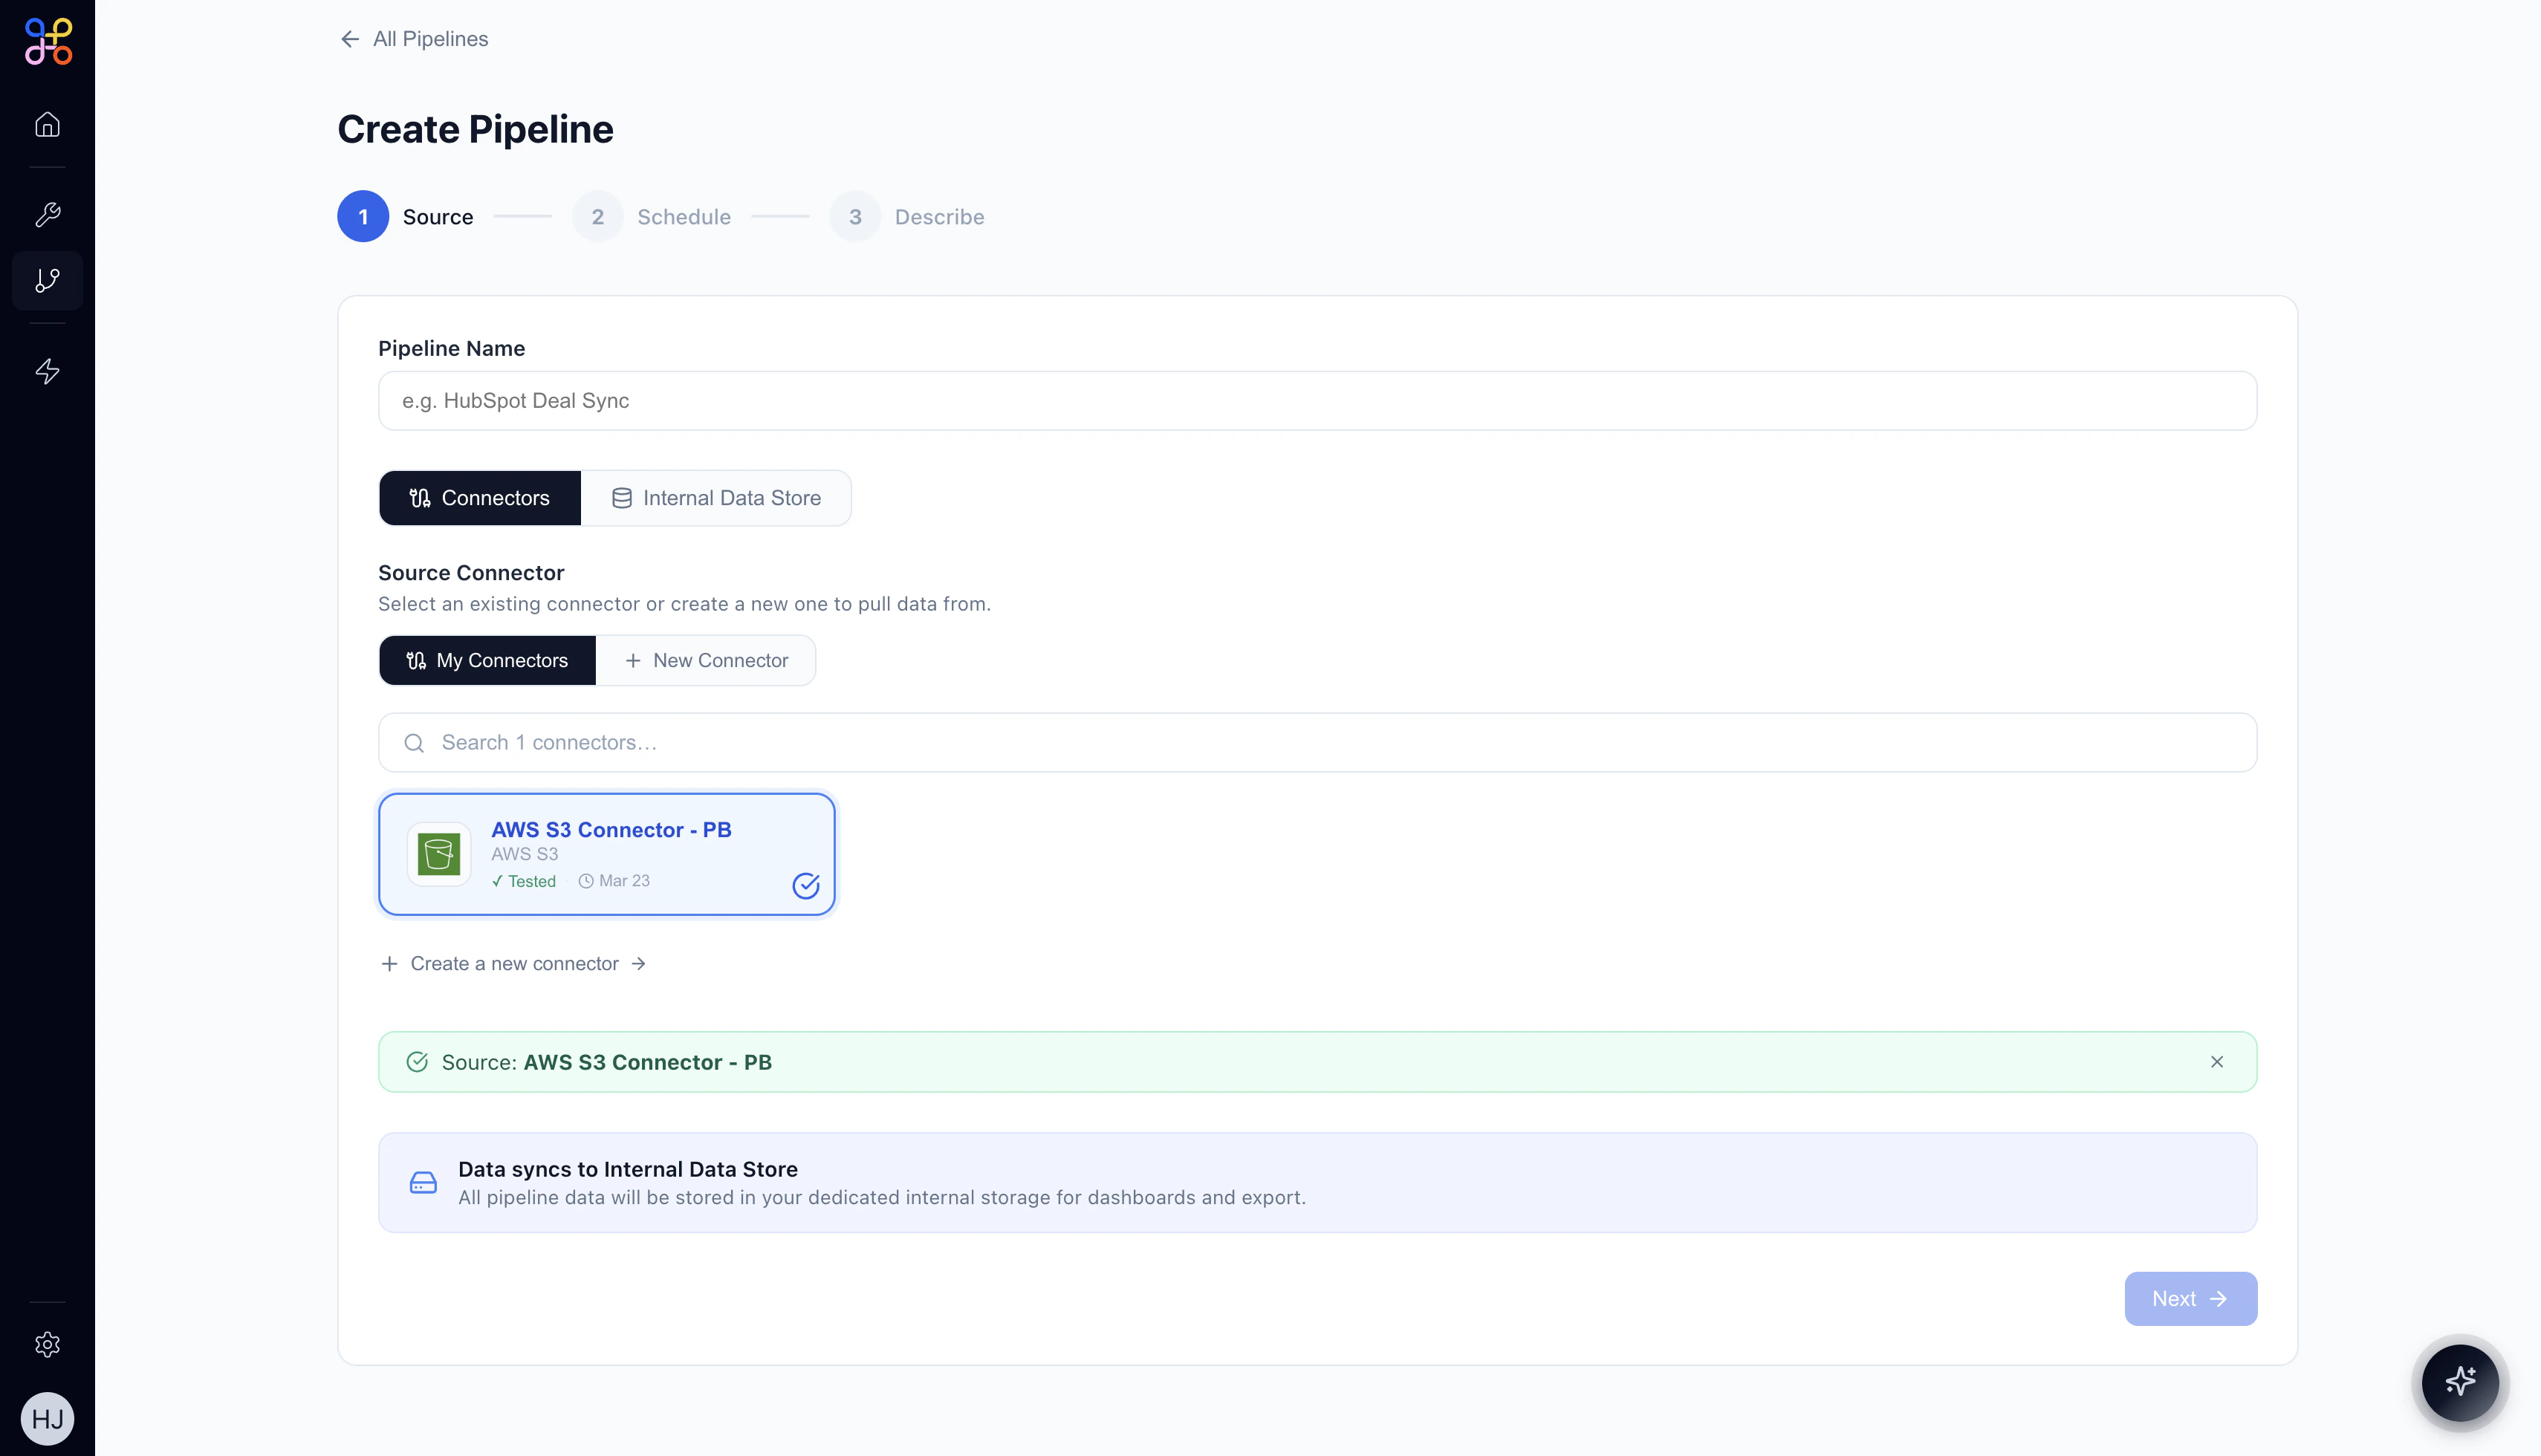Screen dimensions: 2541x1456
Task: Select the Connectors source toggle
Action: click(480, 498)
